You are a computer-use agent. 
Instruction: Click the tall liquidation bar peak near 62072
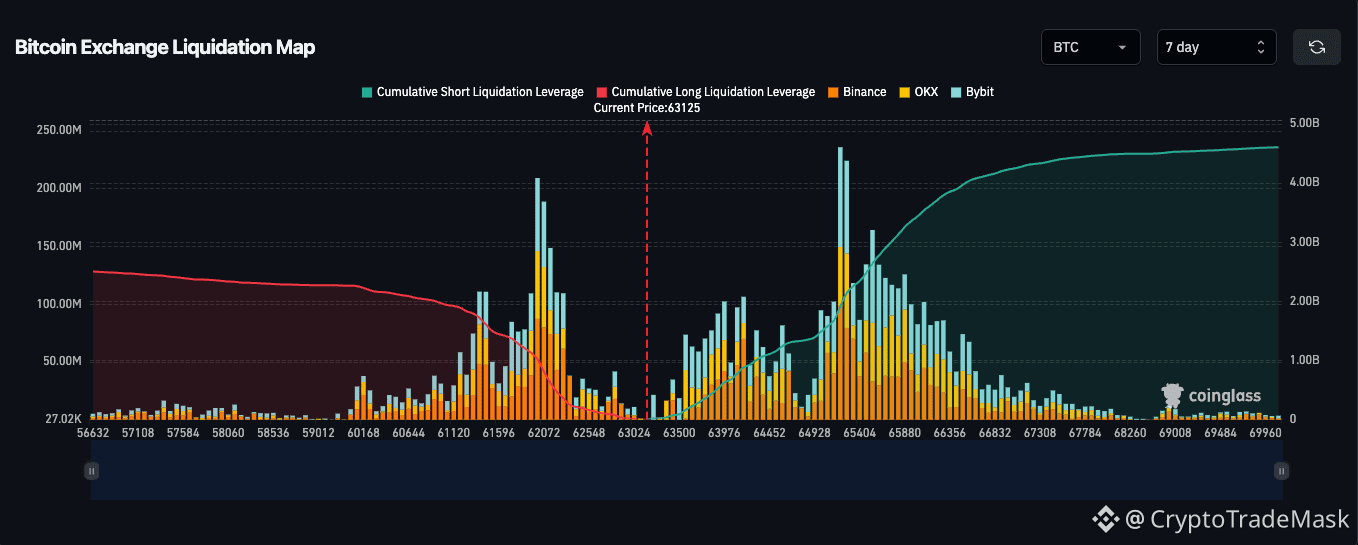coord(538,298)
